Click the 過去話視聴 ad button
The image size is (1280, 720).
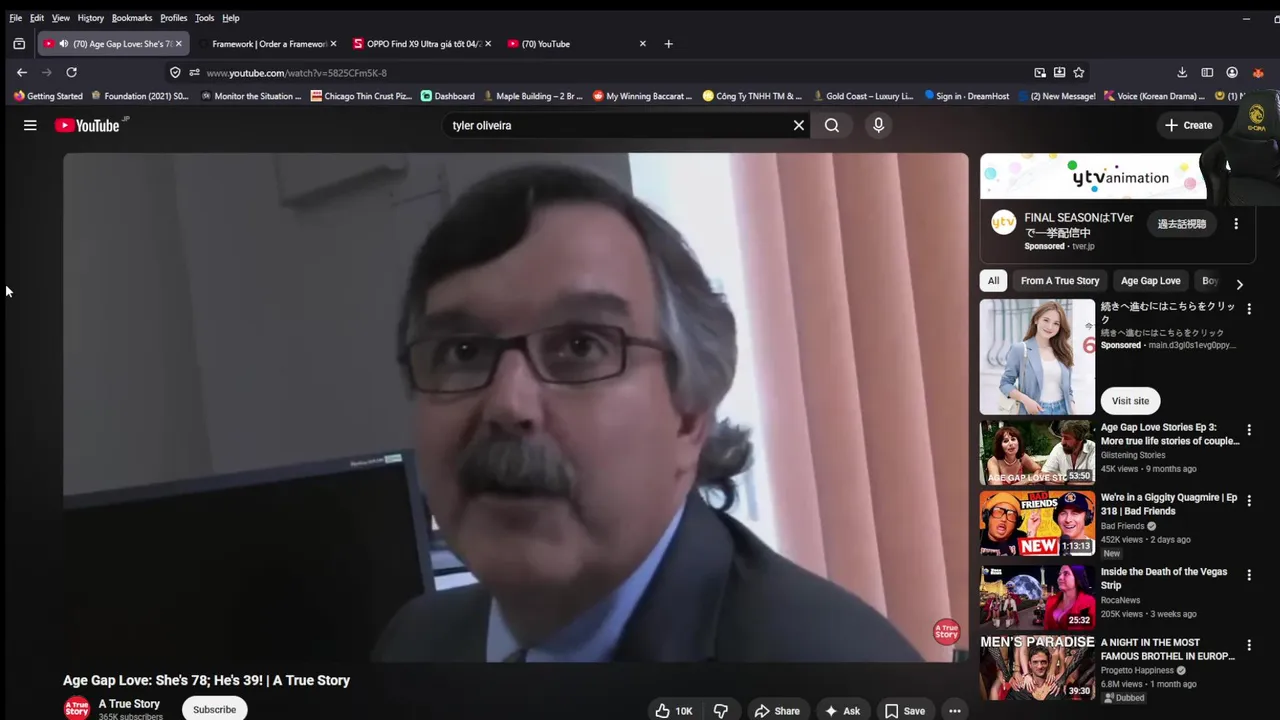(1182, 224)
